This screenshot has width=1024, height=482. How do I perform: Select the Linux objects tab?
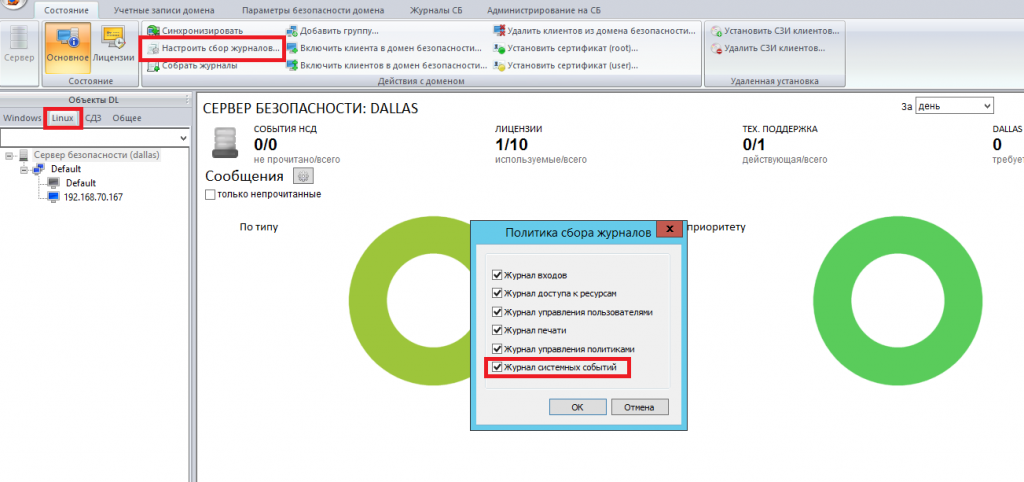click(63, 118)
